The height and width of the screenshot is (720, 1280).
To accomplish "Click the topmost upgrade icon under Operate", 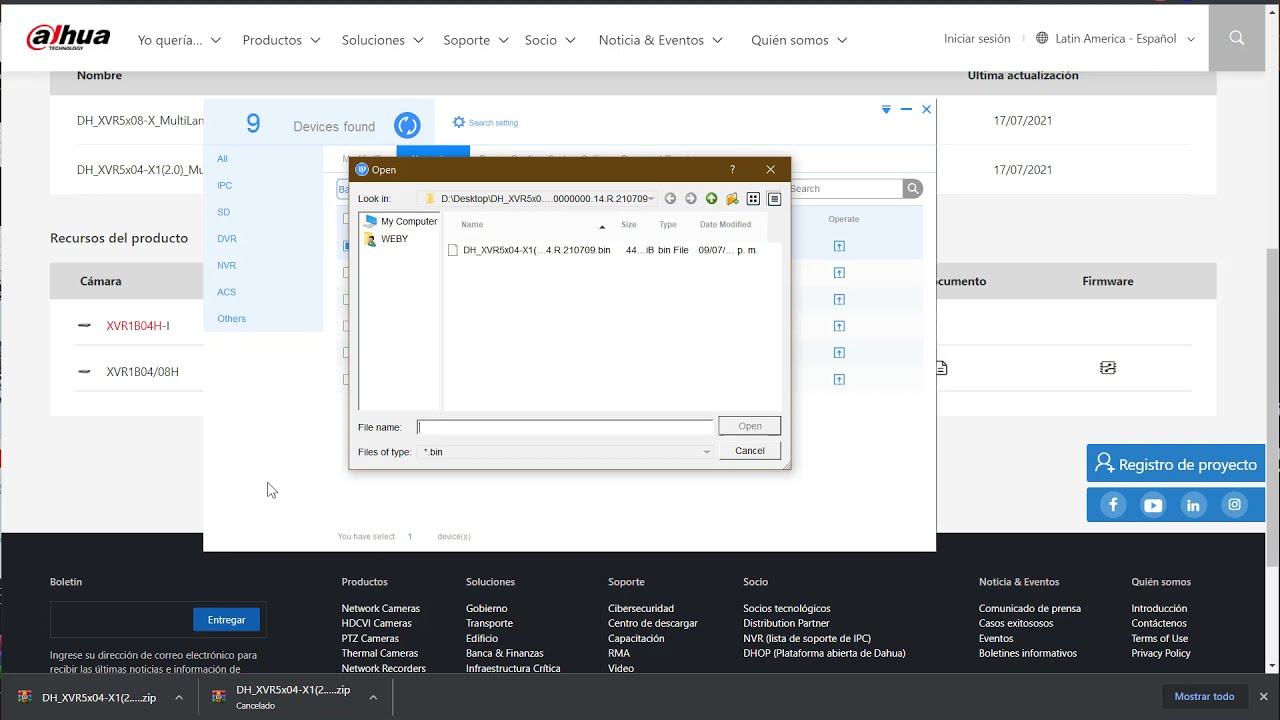I will click(839, 246).
